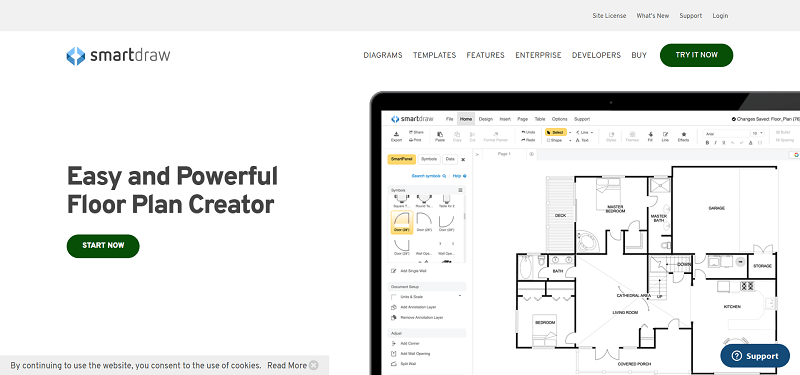Choose the Shape tool in ribbon
Image resolution: width=800 pixels, height=375 pixels.
(x=555, y=140)
